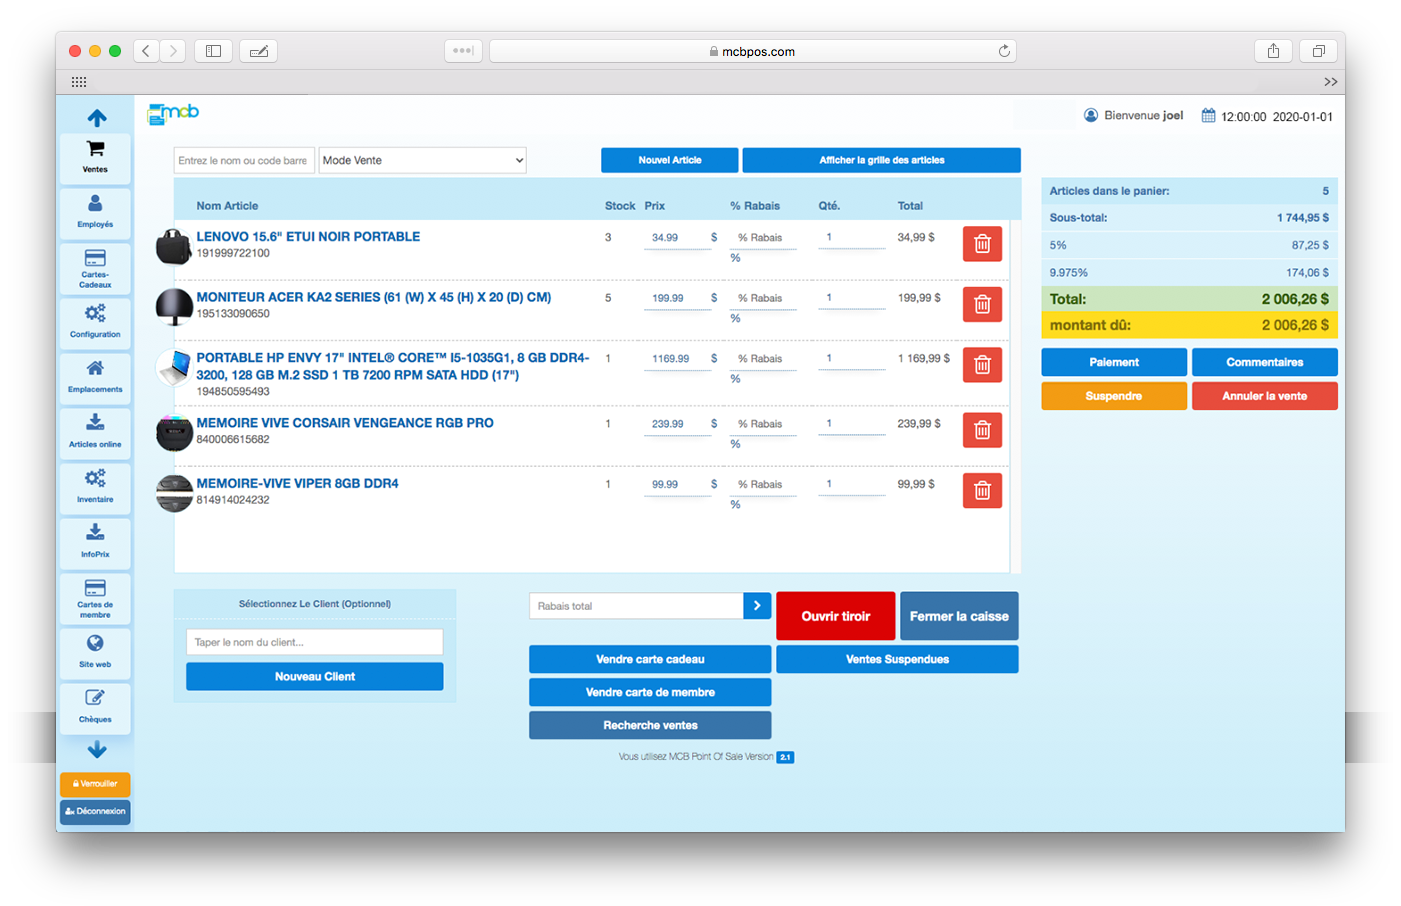This screenshot has height=906, width=1401.
Task: Open Safari bookmarks grid icon
Action: [79, 82]
